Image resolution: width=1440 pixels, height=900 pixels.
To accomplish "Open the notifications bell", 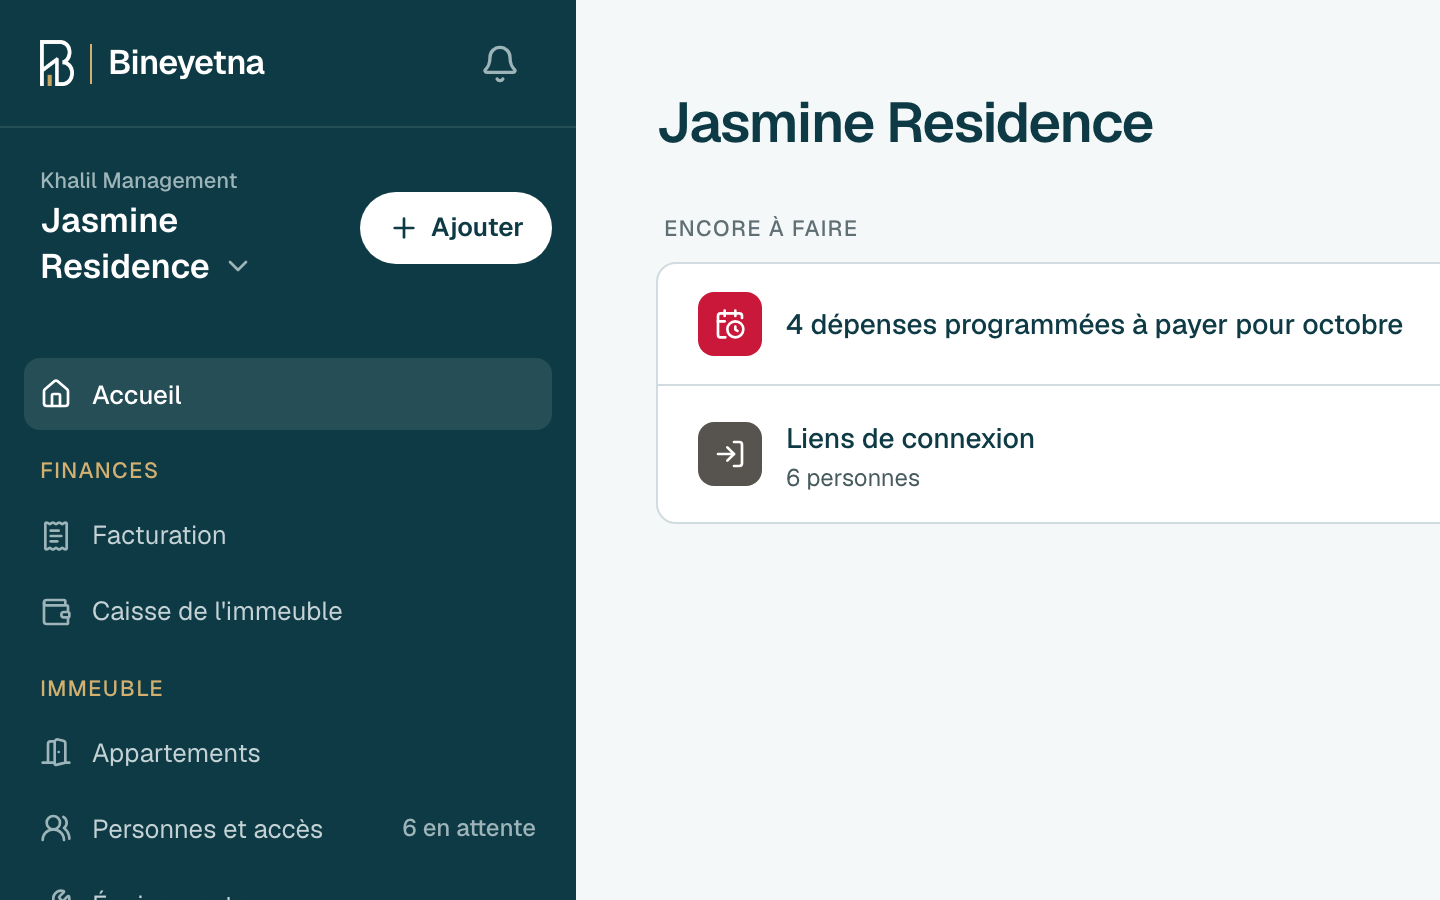I will pyautogui.click(x=500, y=64).
